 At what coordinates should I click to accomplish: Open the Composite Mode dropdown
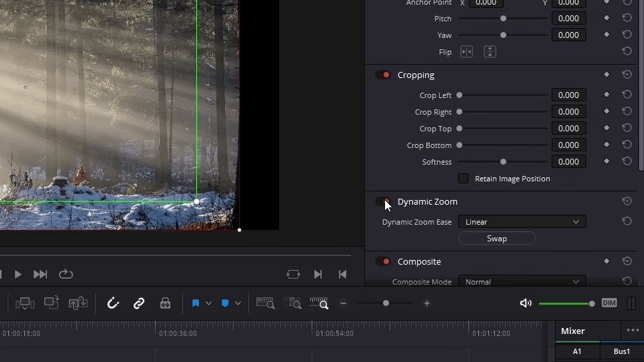(x=522, y=282)
